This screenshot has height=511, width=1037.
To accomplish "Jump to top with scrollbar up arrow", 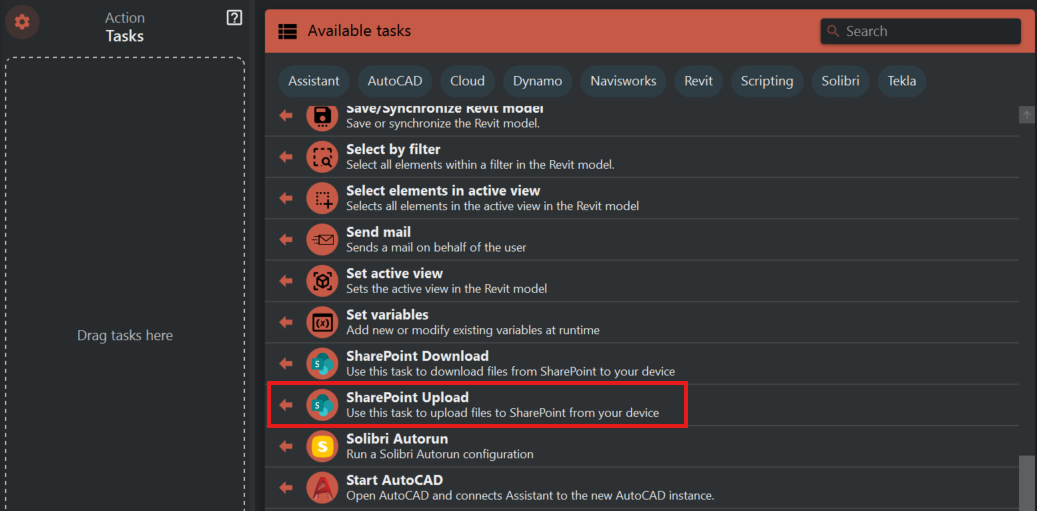I will (x=1026, y=115).
